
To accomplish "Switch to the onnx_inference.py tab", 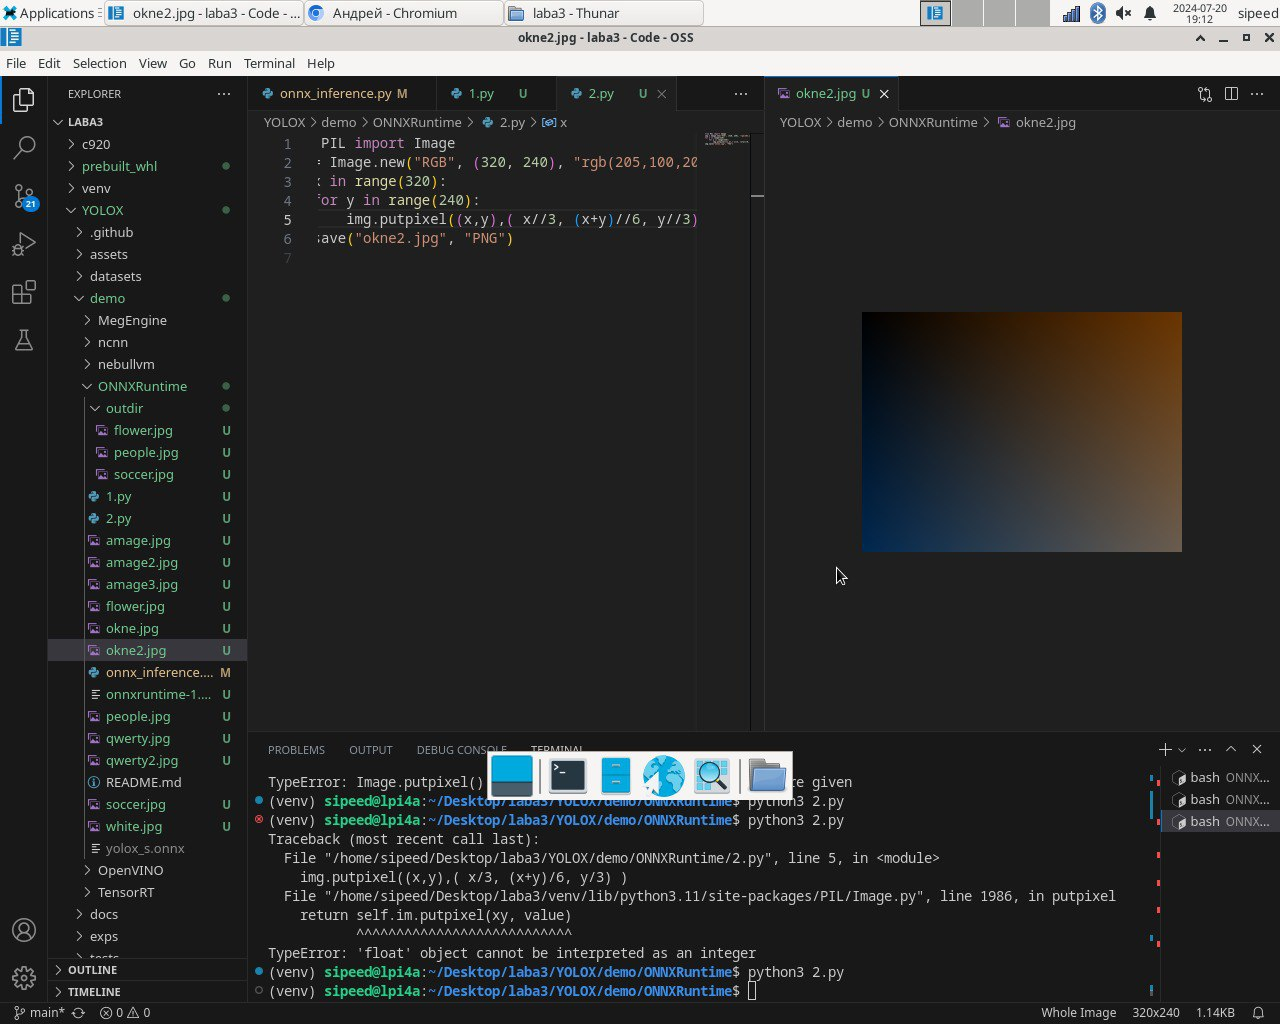I will pos(335,93).
